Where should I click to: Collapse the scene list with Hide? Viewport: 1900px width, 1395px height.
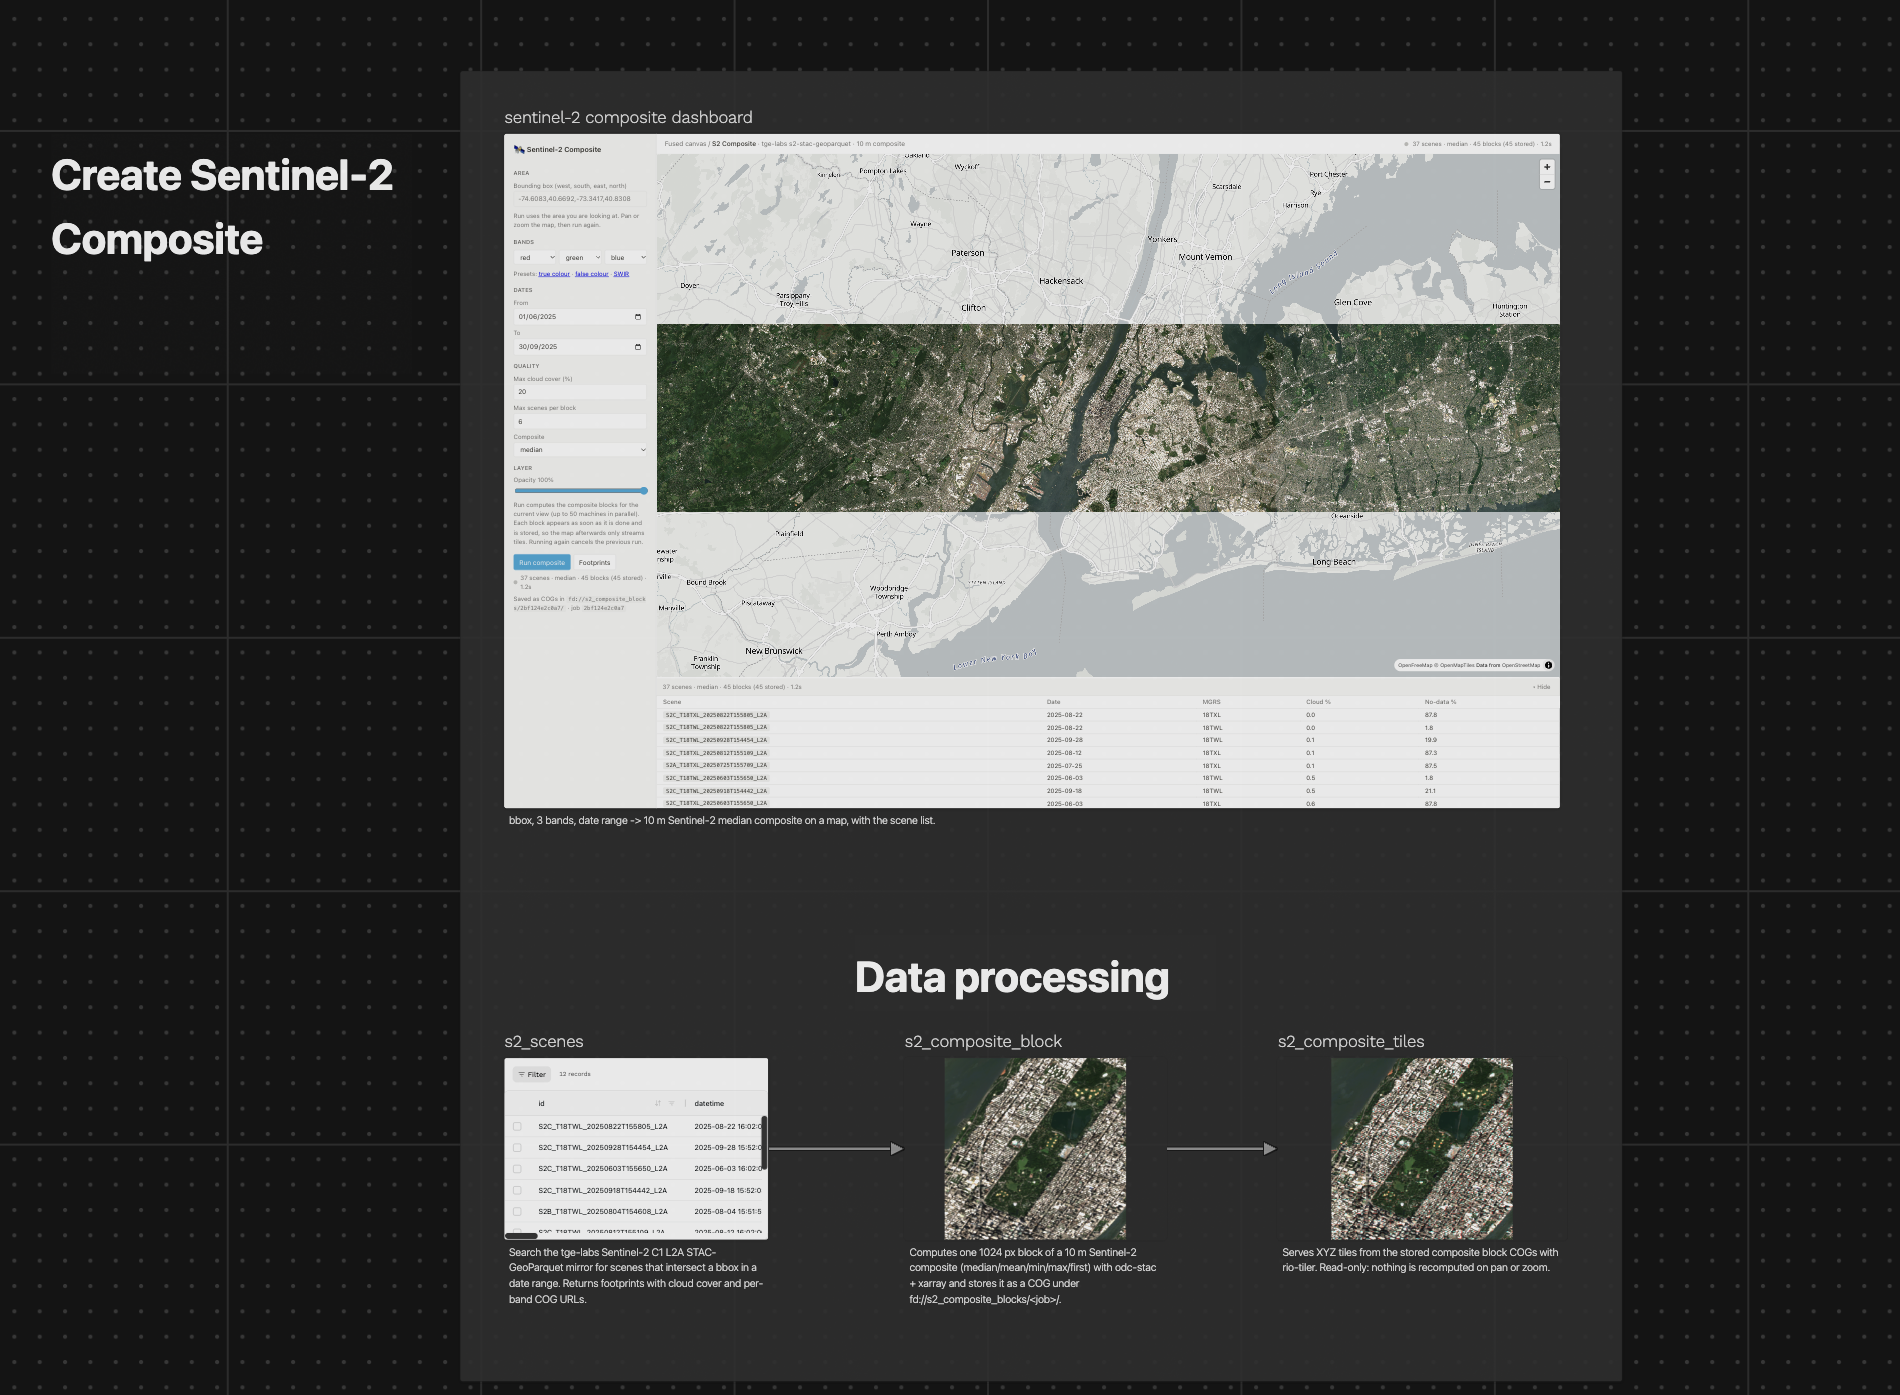[x=1542, y=687]
